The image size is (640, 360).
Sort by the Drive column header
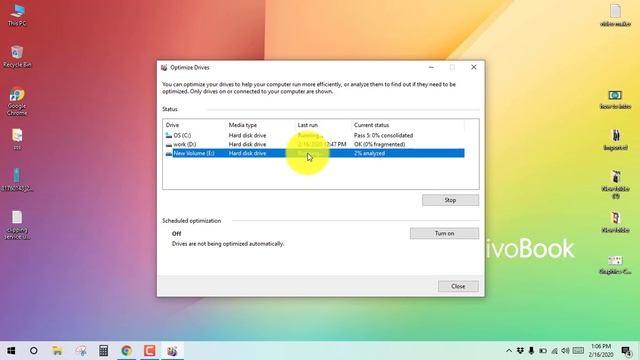coord(194,125)
